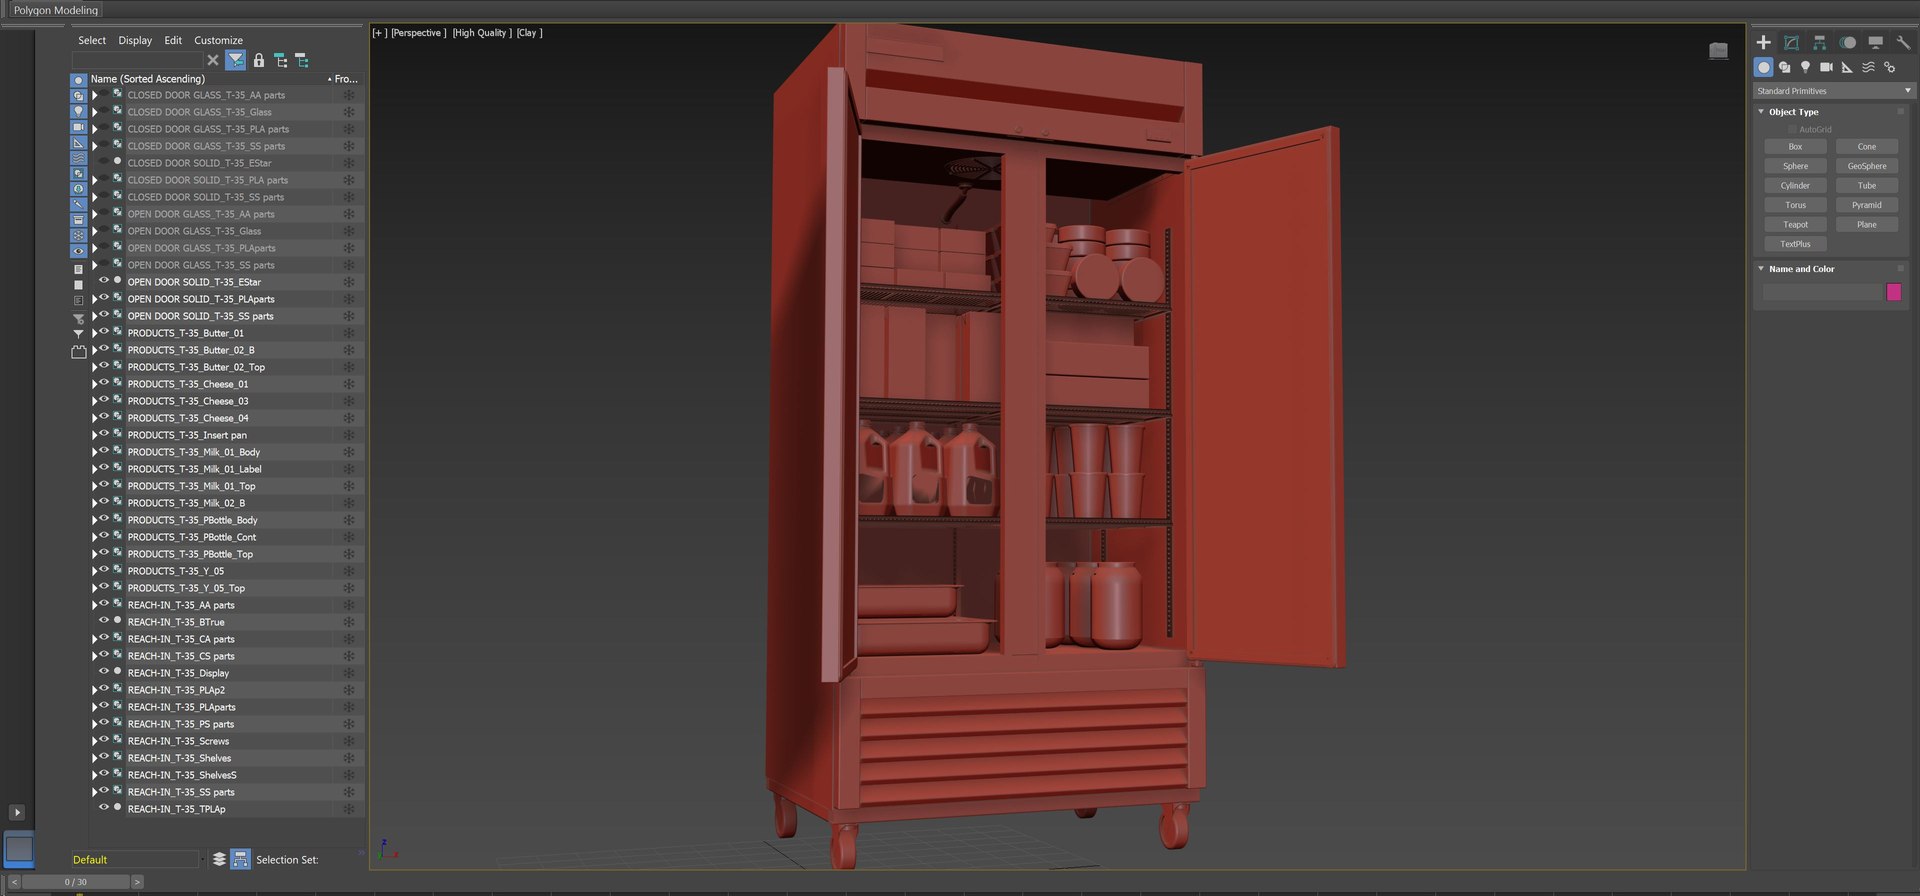Select Systems category gears icon
This screenshot has height=896, width=1920.
click(1889, 67)
